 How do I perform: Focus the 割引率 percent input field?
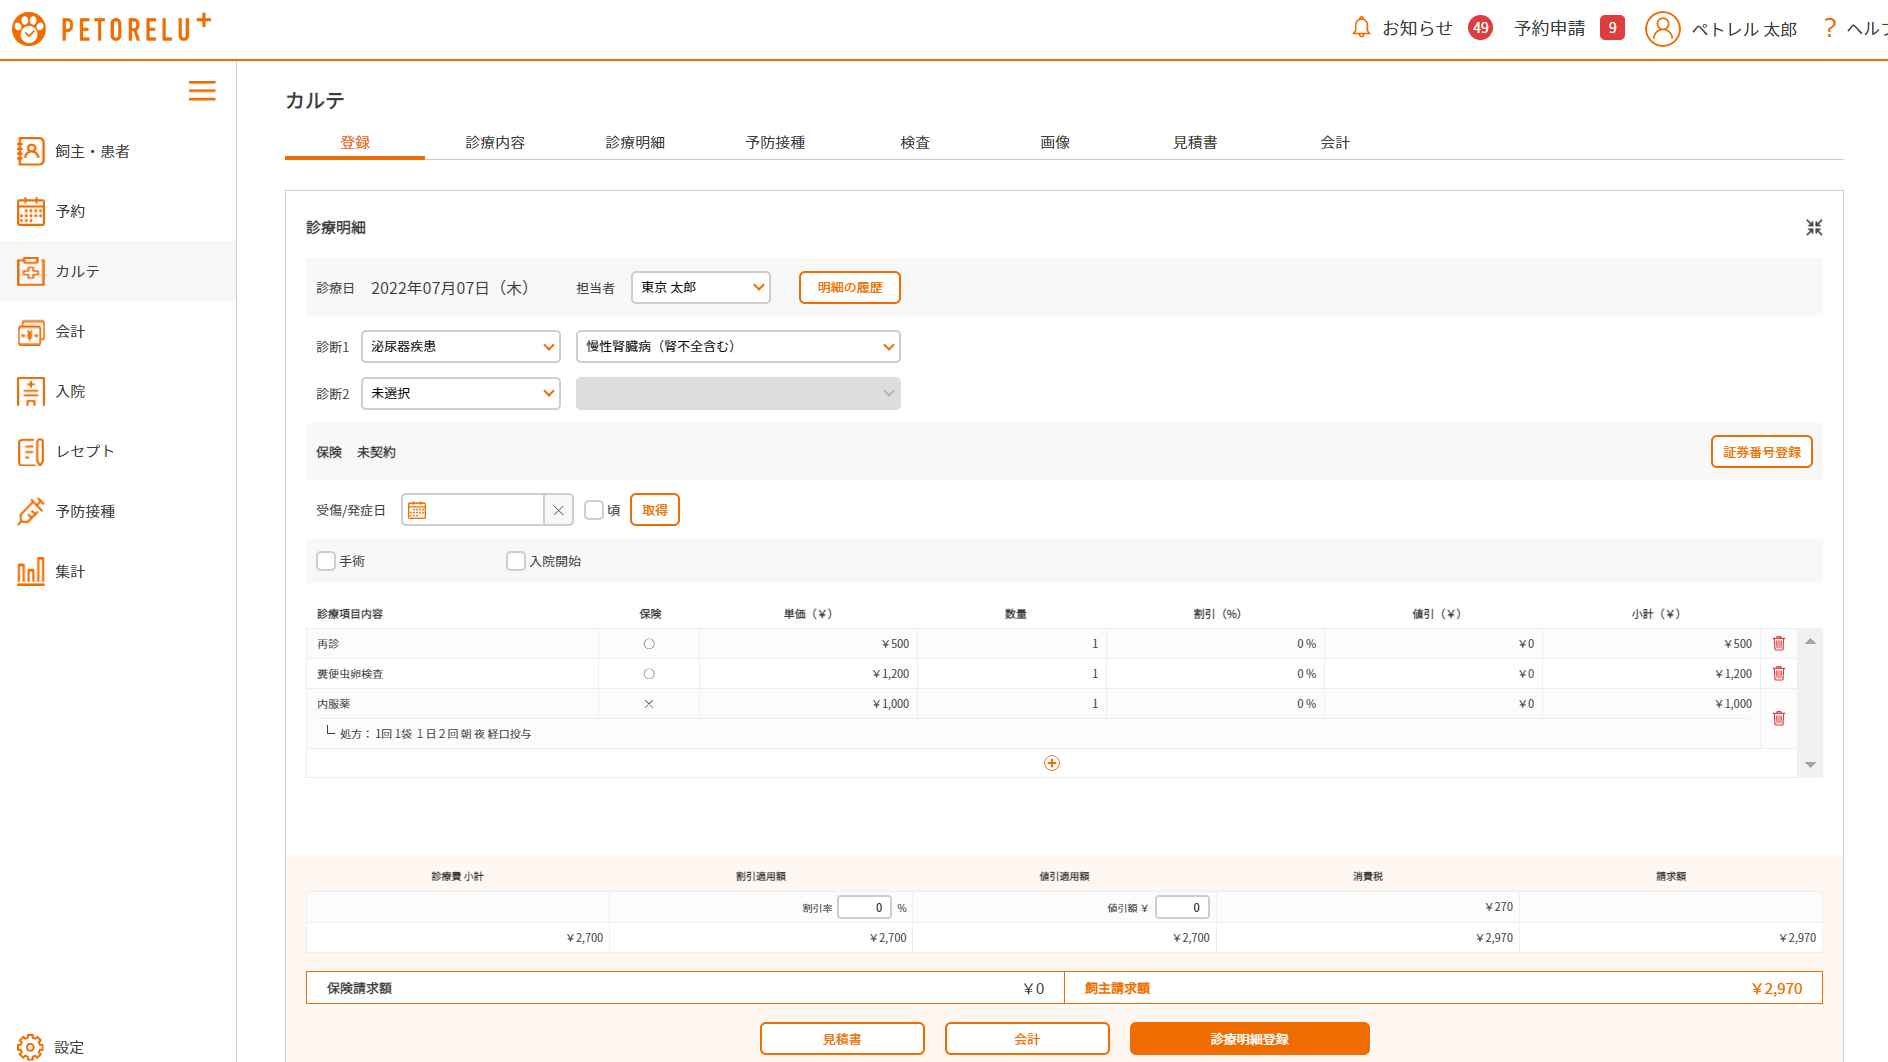[864, 907]
